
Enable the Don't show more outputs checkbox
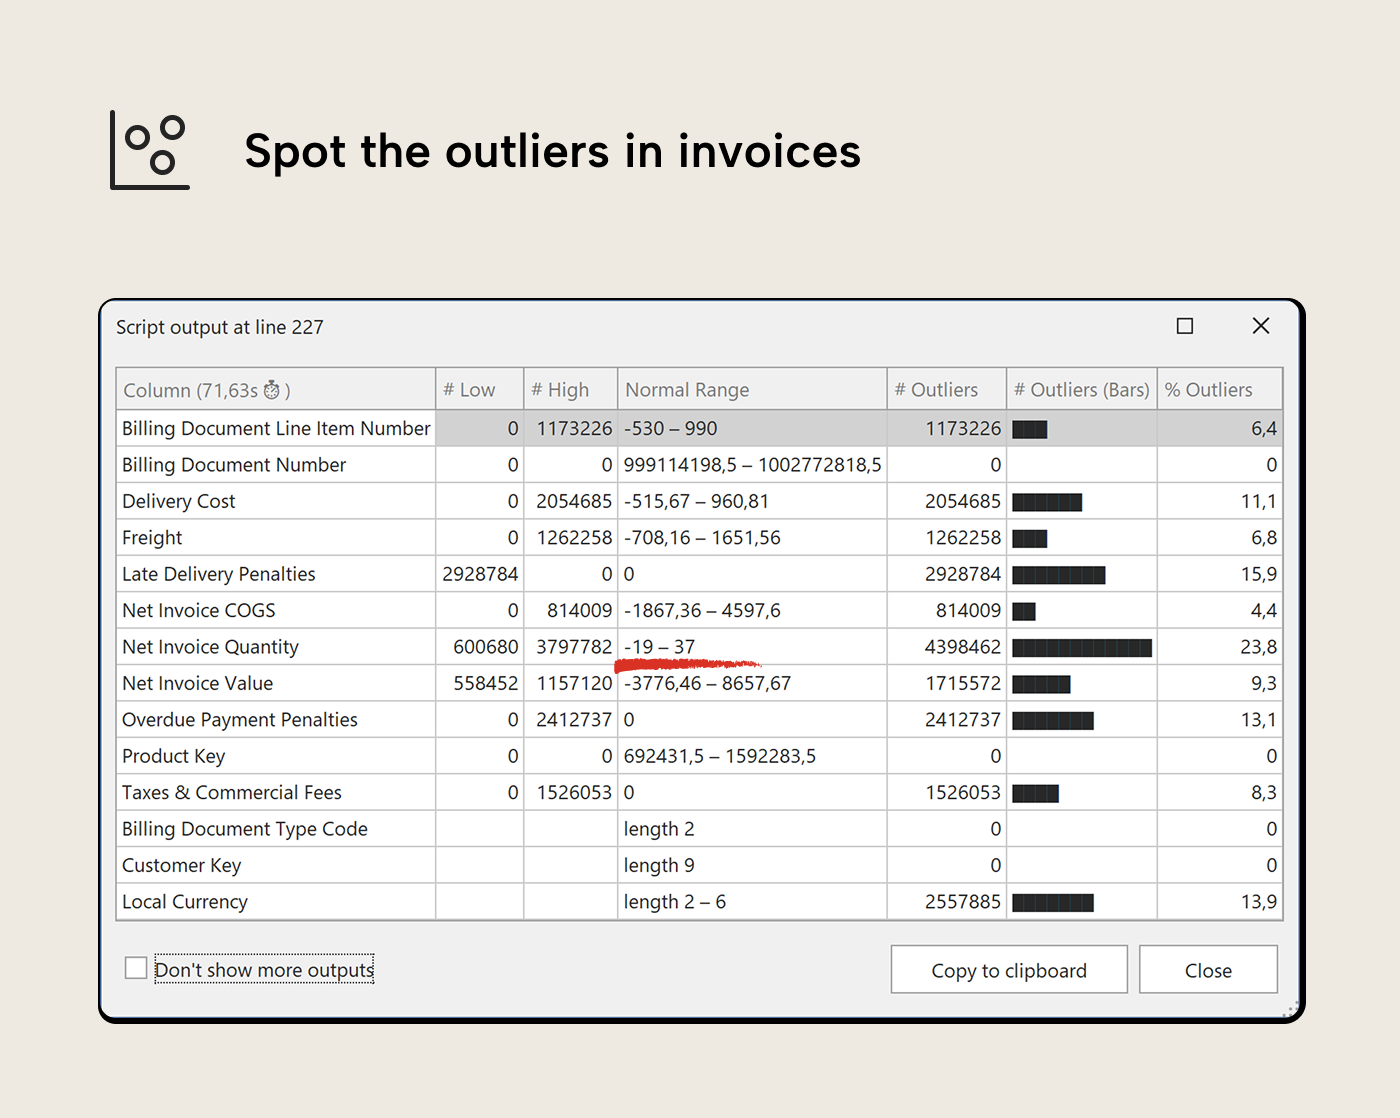click(136, 967)
